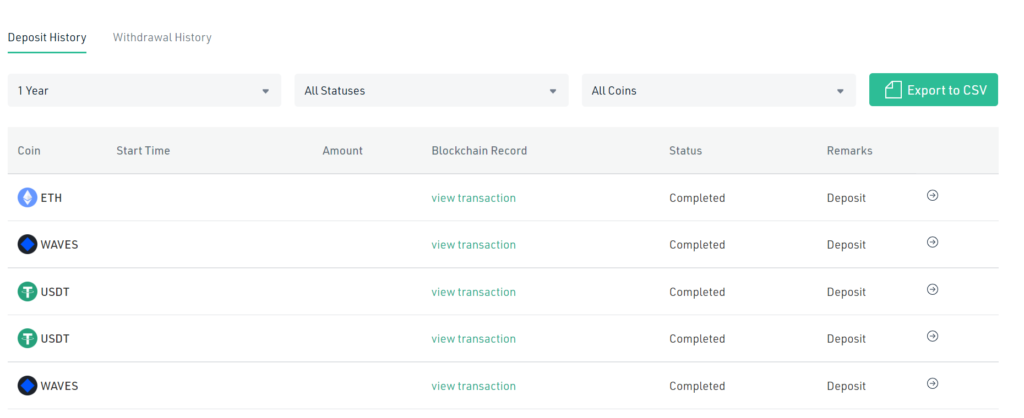Open details arrow for the first WAVES deposit
The height and width of the screenshot is (418, 1024).
(932, 242)
